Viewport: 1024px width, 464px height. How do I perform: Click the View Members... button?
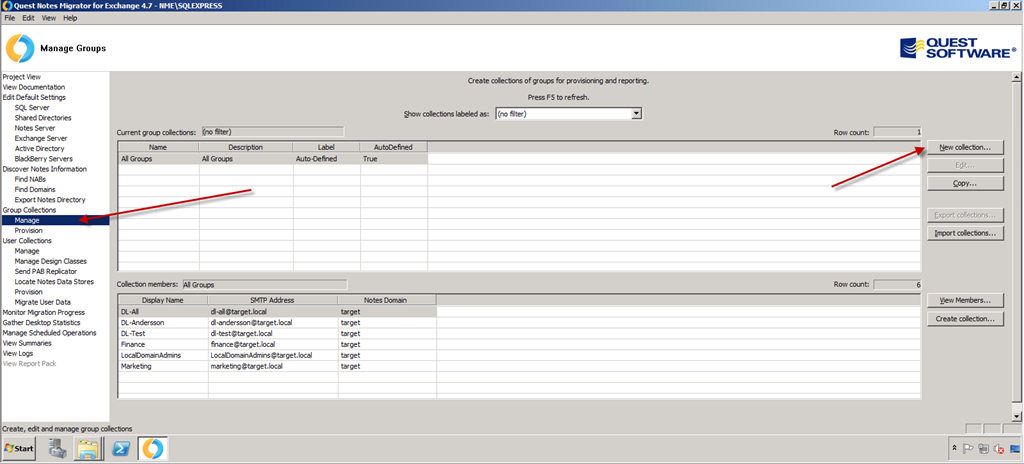coord(965,301)
